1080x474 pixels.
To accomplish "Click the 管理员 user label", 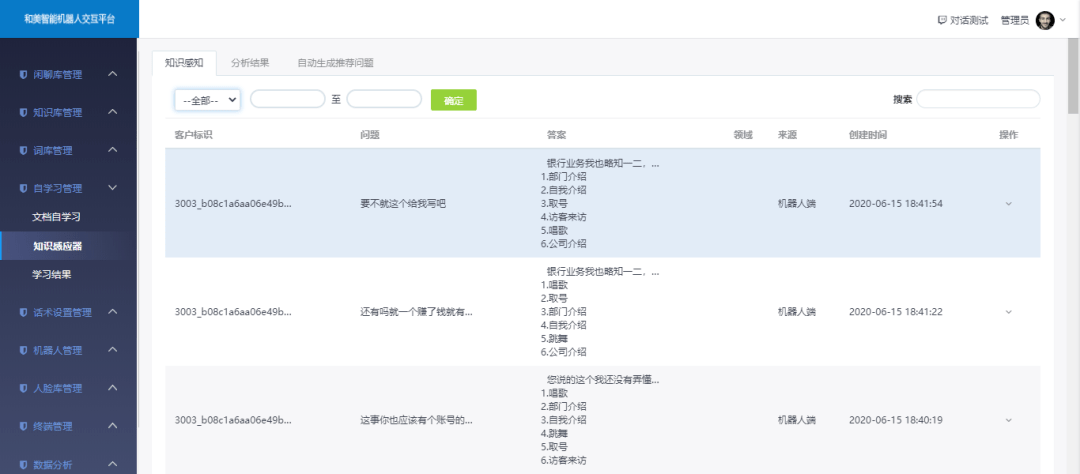I will [1015, 21].
